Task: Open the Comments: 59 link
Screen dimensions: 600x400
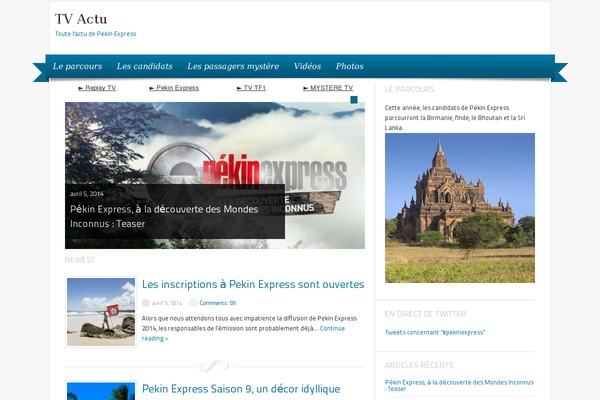Action: point(217,303)
